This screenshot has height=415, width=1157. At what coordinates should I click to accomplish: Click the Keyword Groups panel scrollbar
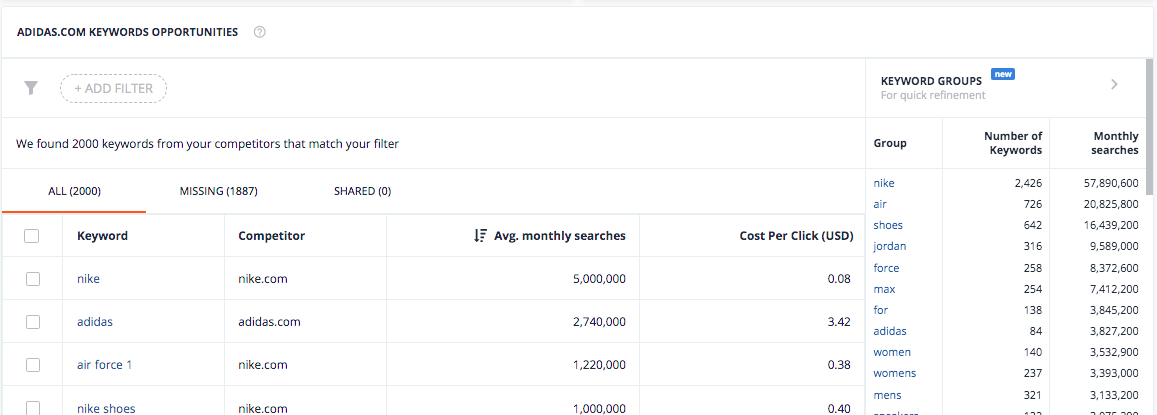[1151, 127]
